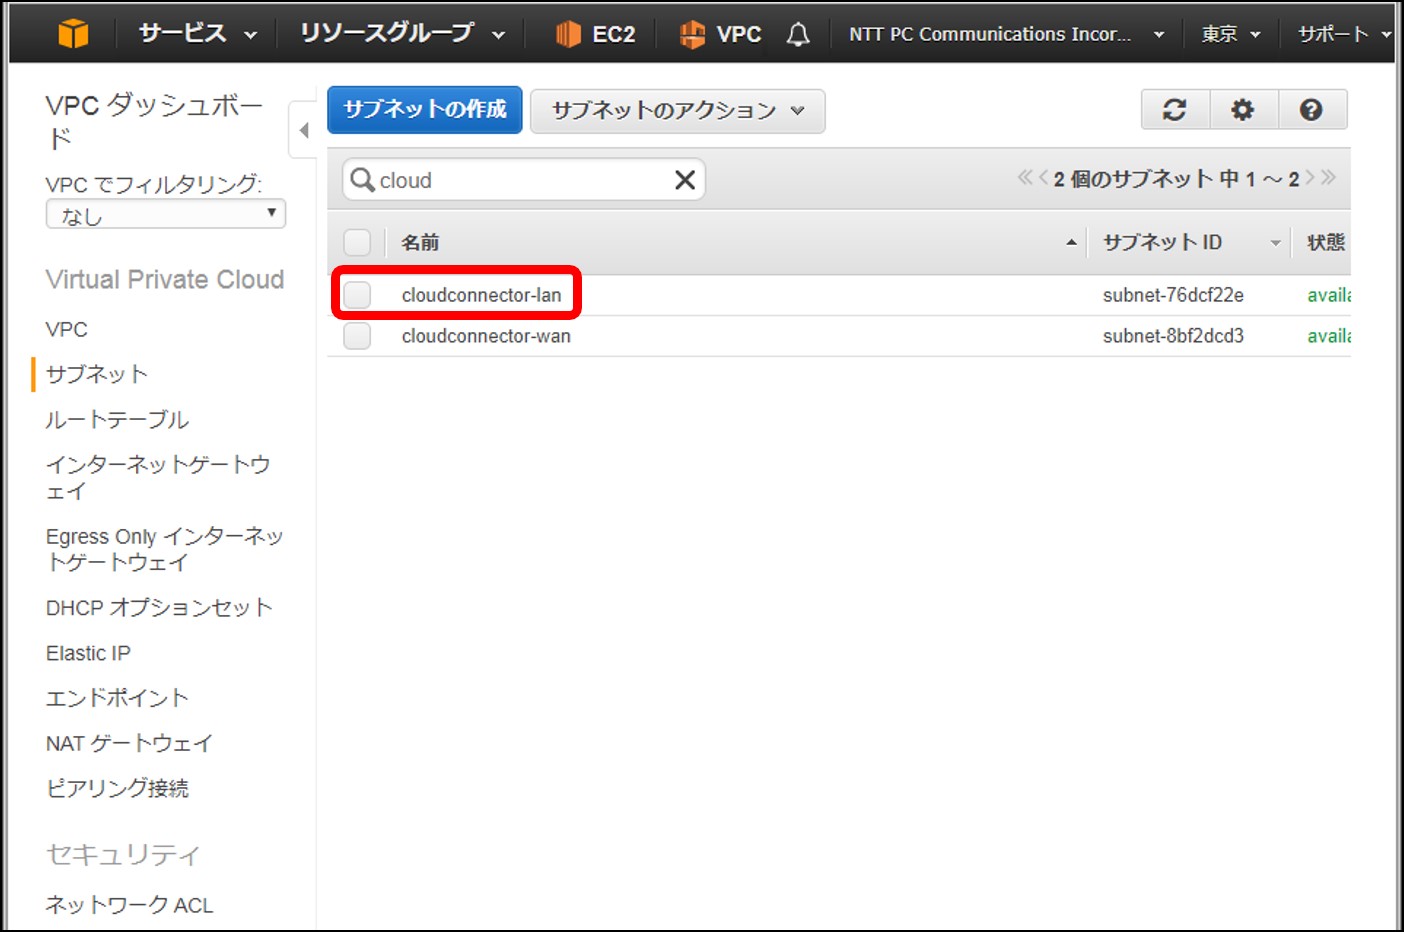1404x932 pixels.
Task: Open NAT ゲートウェイ in the sidebar
Action: tap(129, 743)
